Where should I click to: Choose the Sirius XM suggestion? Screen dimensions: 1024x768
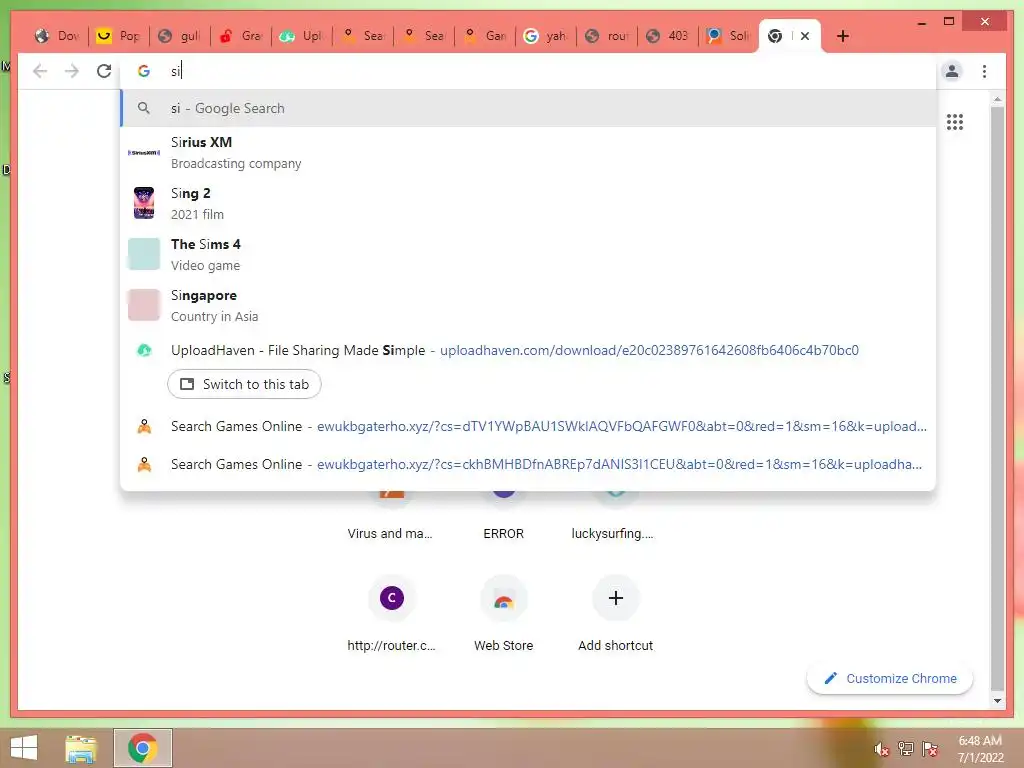click(528, 152)
